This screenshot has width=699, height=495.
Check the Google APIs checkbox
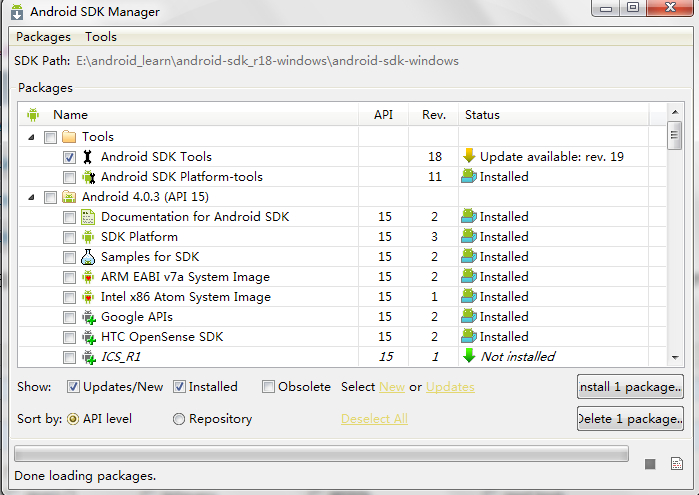click(x=69, y=317)
